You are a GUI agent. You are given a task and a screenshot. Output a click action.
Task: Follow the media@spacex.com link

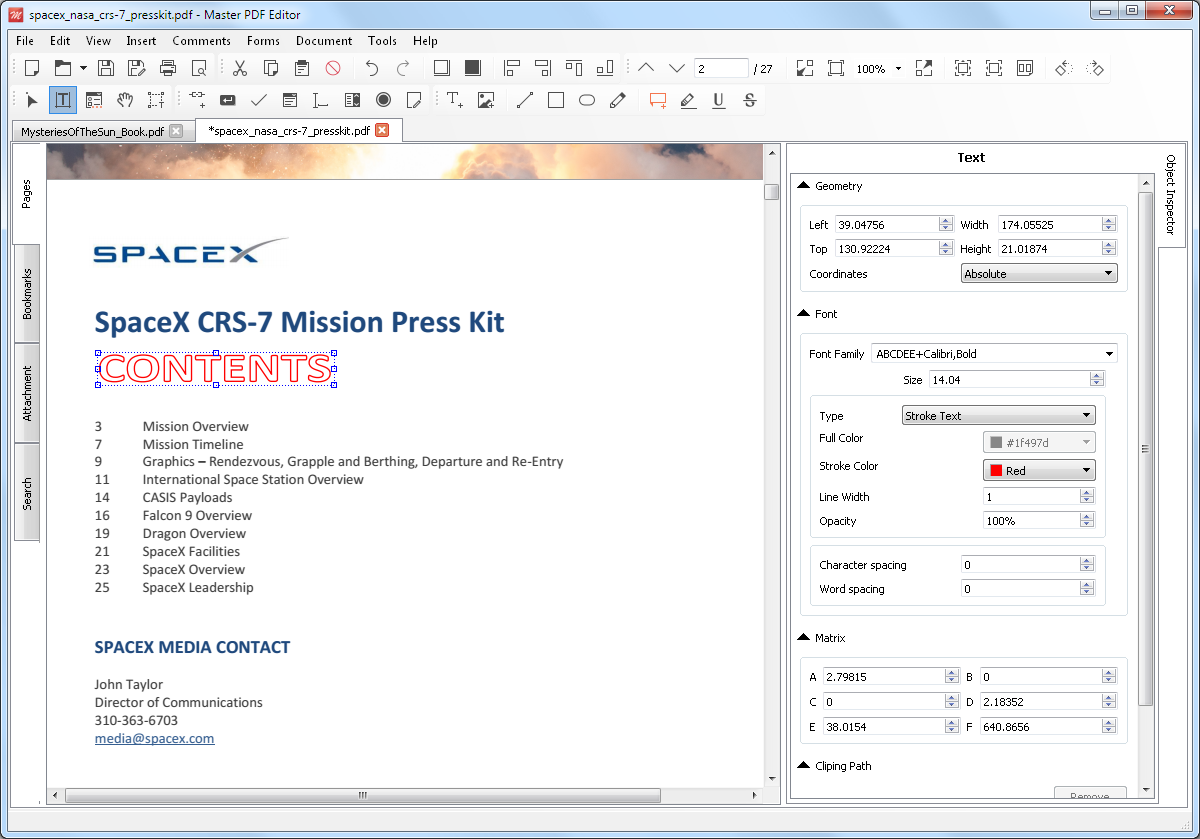[x=154, y=738]
